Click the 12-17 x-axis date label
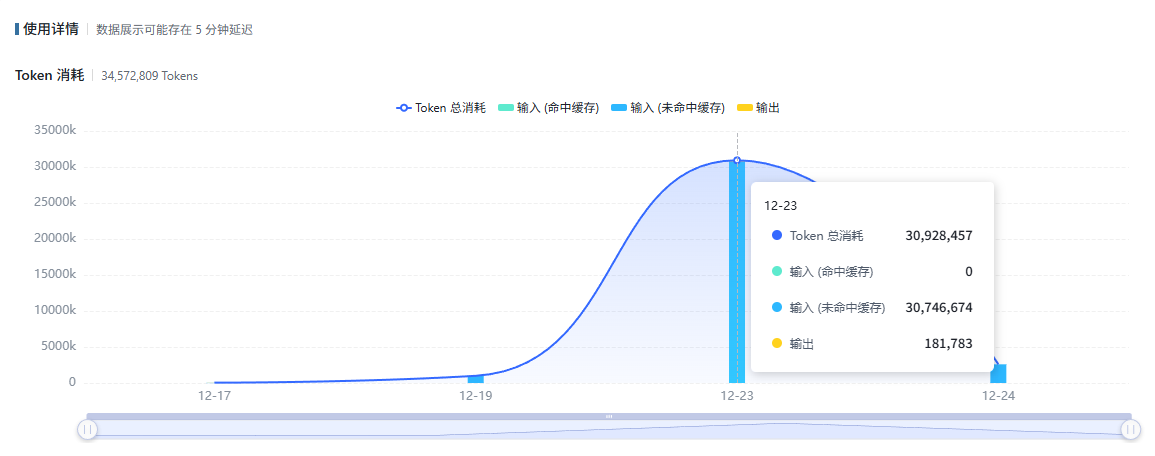 pyautogui.click(x=214, y=396)
